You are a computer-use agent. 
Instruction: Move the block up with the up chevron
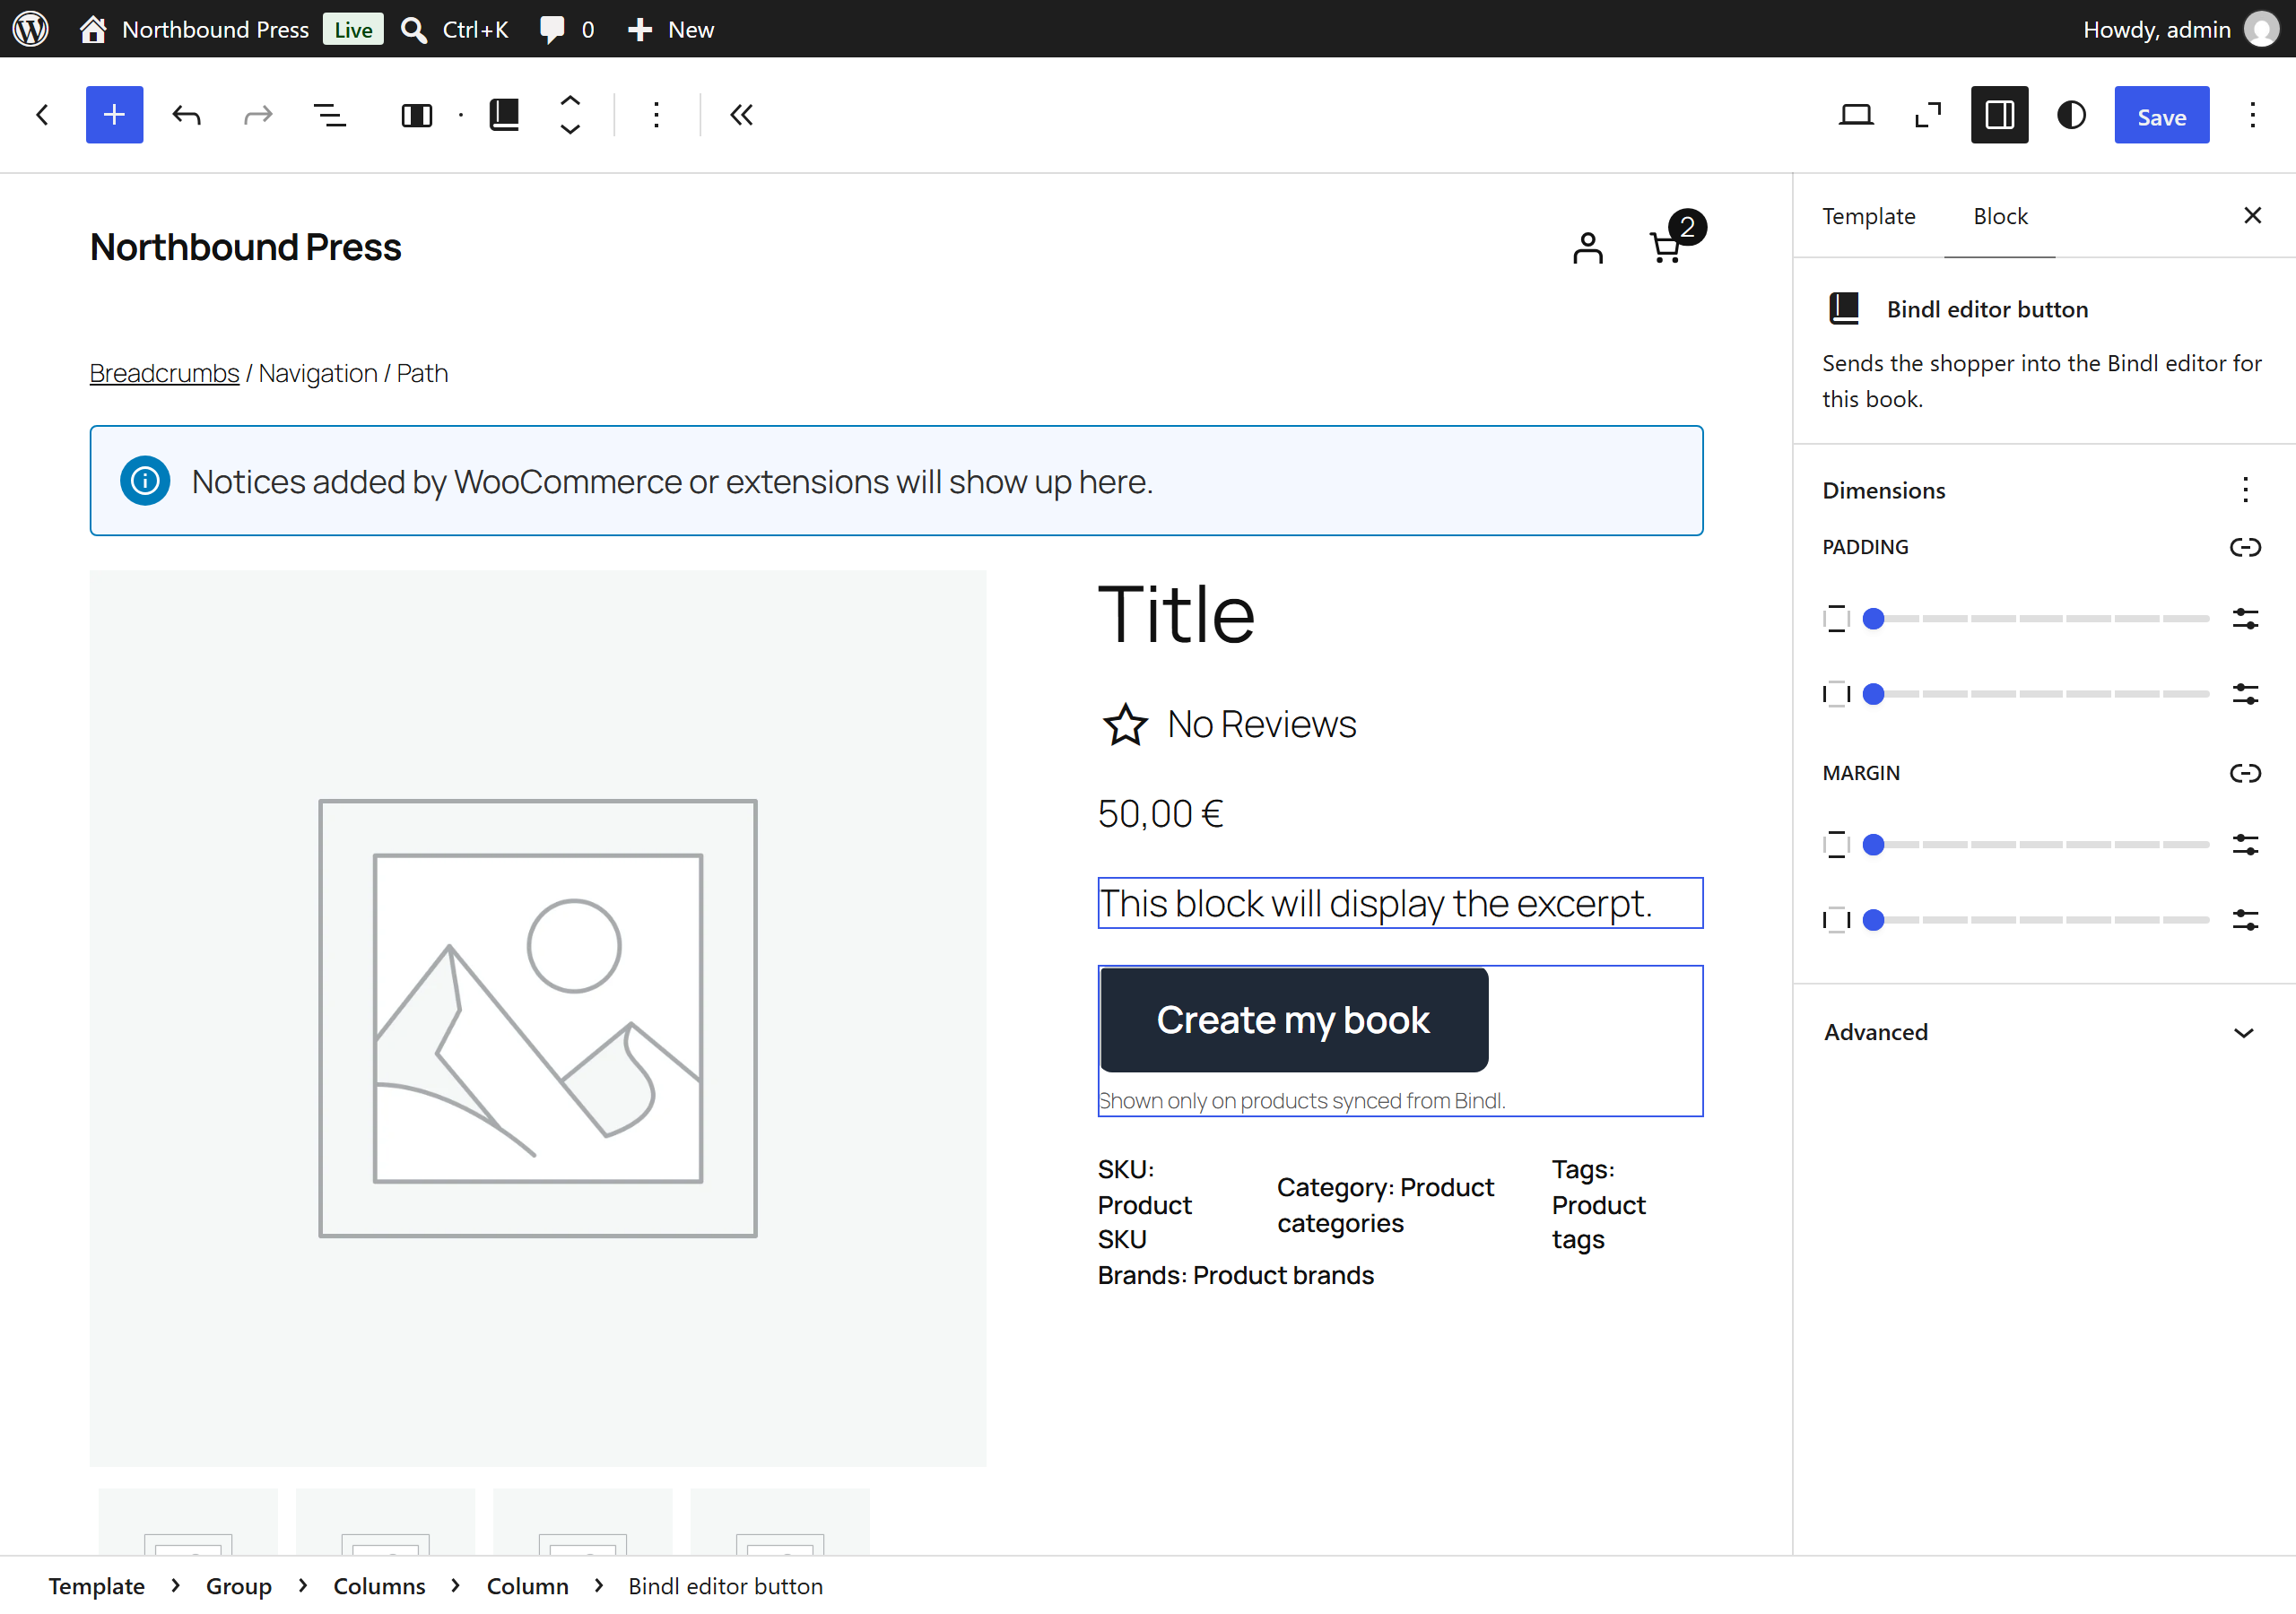coord(570,101)
